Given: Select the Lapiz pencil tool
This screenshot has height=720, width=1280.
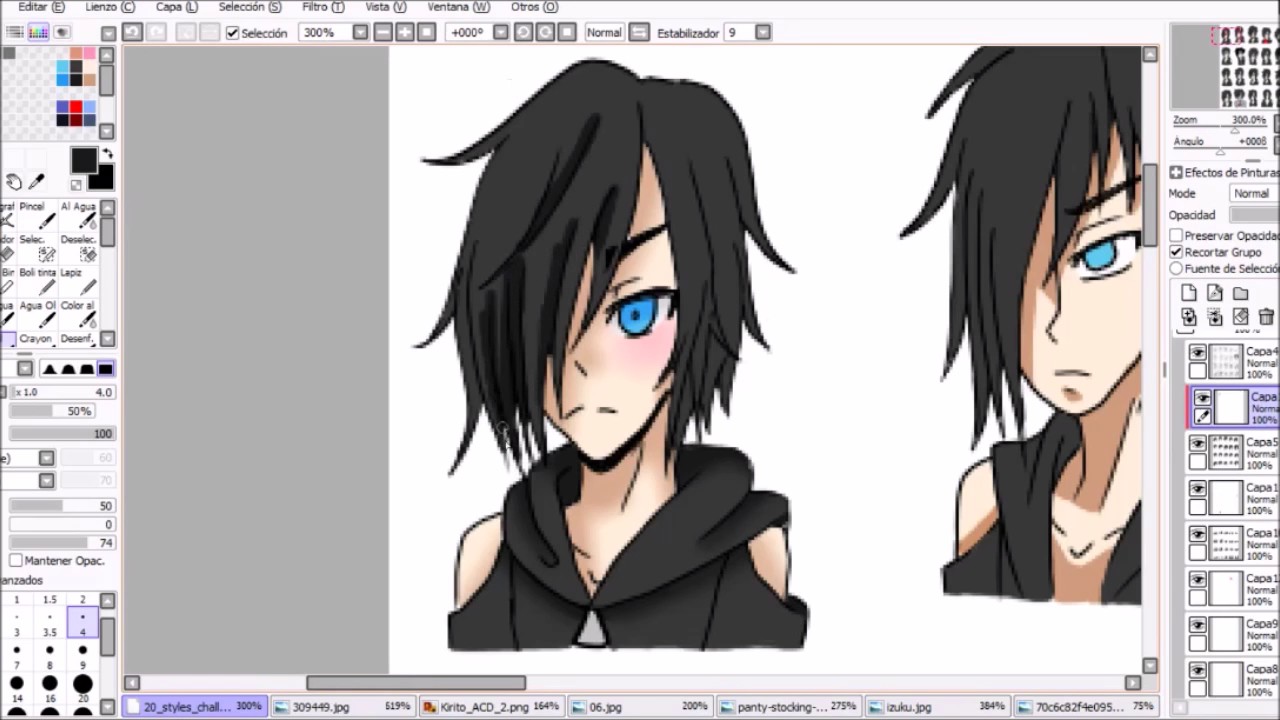Looking at the screenshot, I should coord(80,281).
